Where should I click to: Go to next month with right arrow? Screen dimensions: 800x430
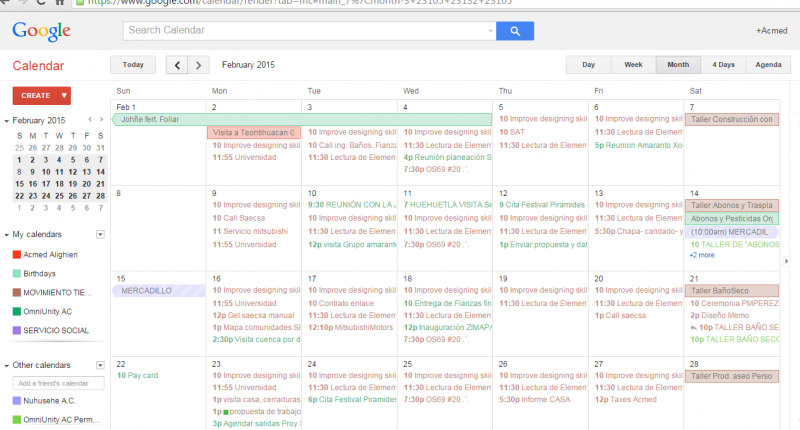(x=198, y=65)
